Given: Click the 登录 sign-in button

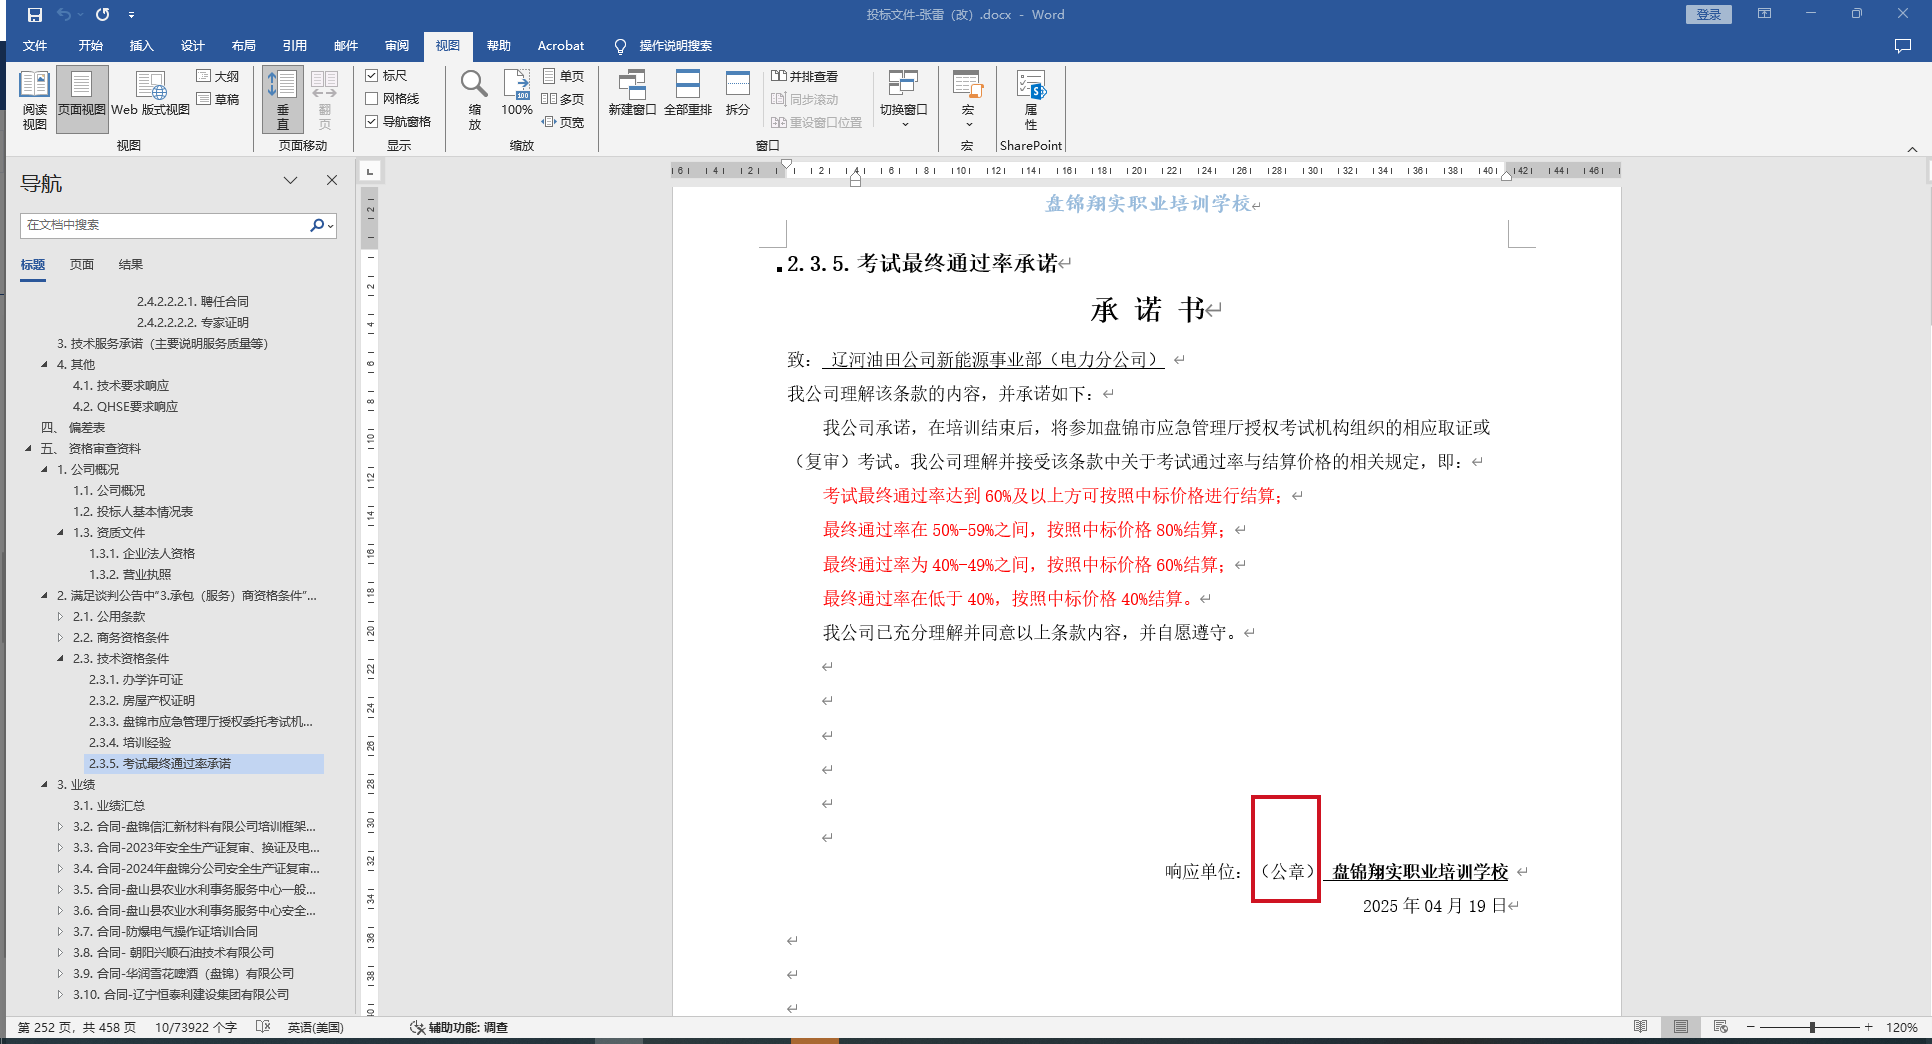Looking at the screenshot, I should click(1708, 14).
